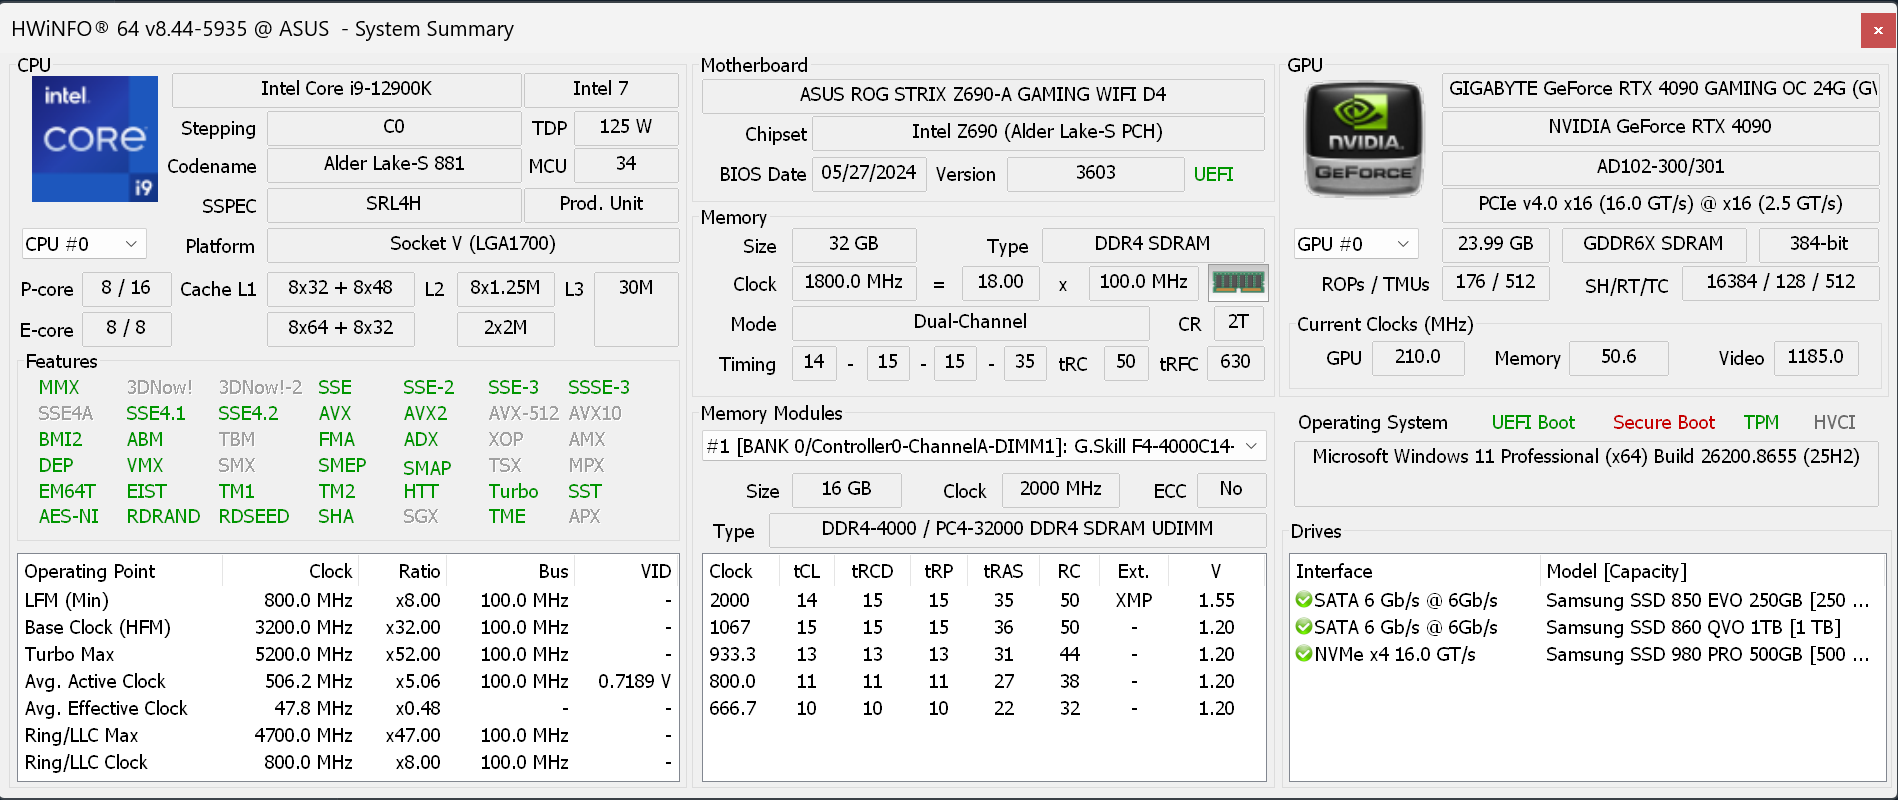Click the Chipset value "Intel Z690 (Alder Lake-S PCH)"
The height and width of the screenshot is (800, 1898).
pos(1037,132)
